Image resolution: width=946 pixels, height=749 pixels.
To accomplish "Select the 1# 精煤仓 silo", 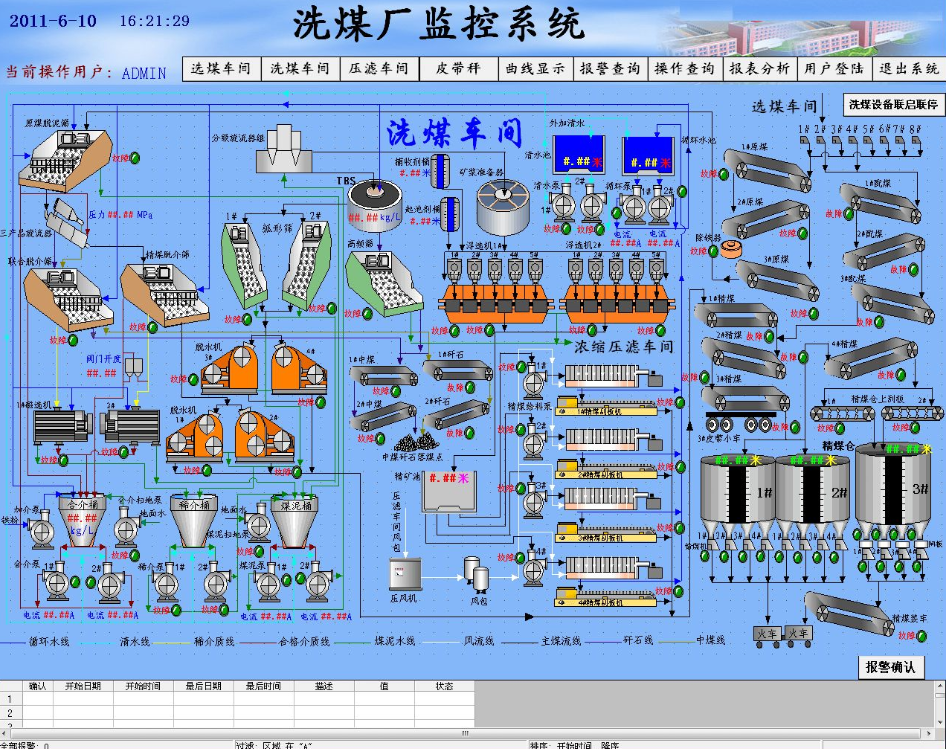I will [736, 498].
